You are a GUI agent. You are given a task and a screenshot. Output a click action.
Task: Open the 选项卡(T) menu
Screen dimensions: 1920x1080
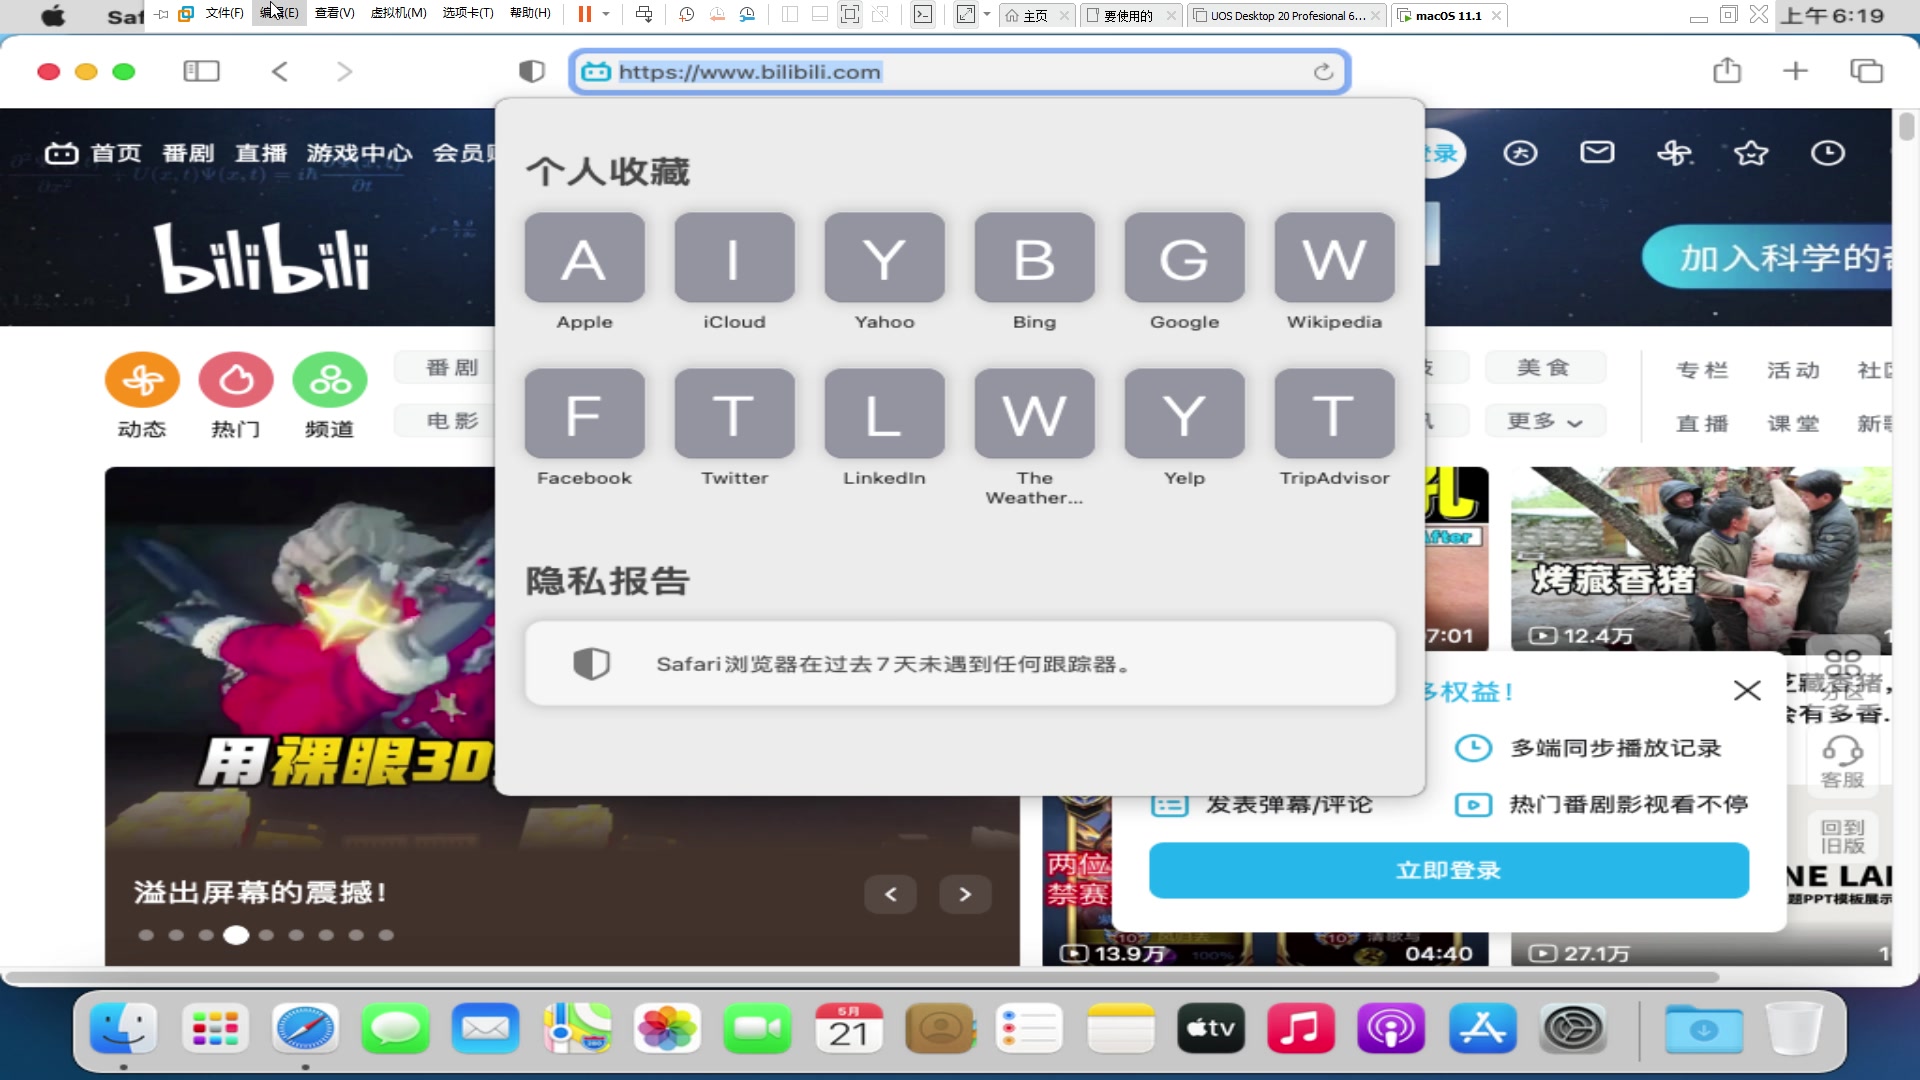click(x=468, y=14)
